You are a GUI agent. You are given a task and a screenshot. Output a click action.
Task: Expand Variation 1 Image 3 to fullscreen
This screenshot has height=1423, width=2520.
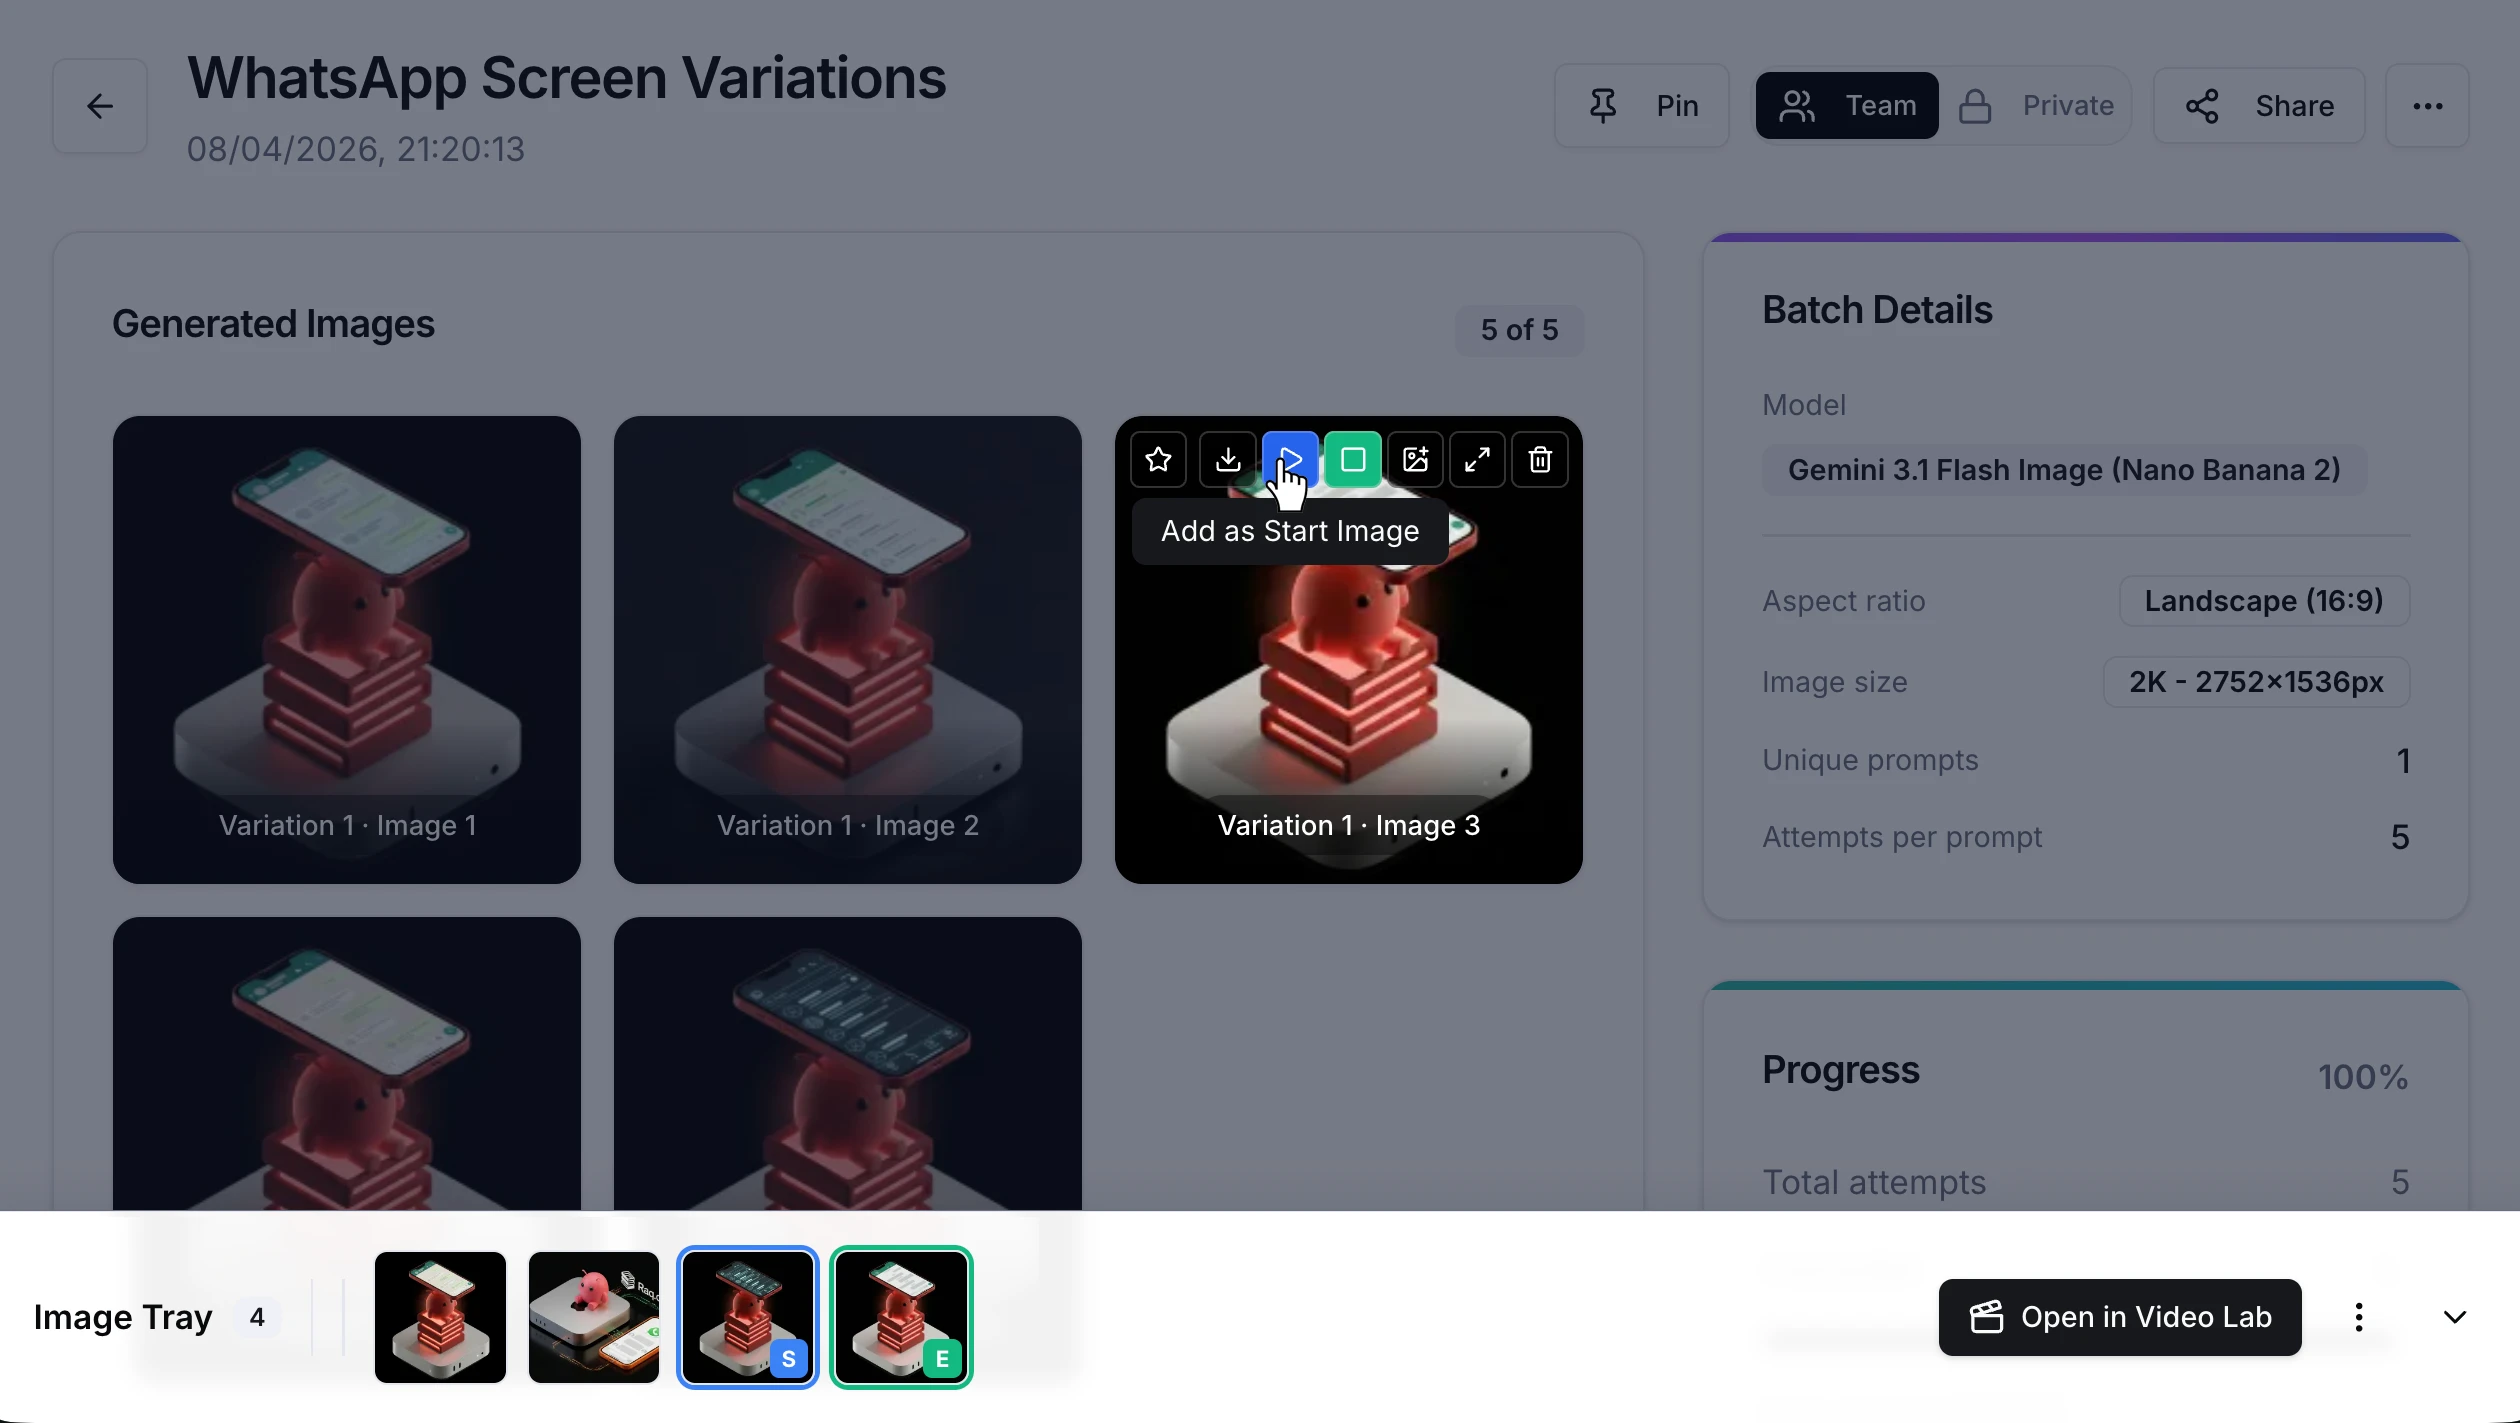(x=1477, y=460)
